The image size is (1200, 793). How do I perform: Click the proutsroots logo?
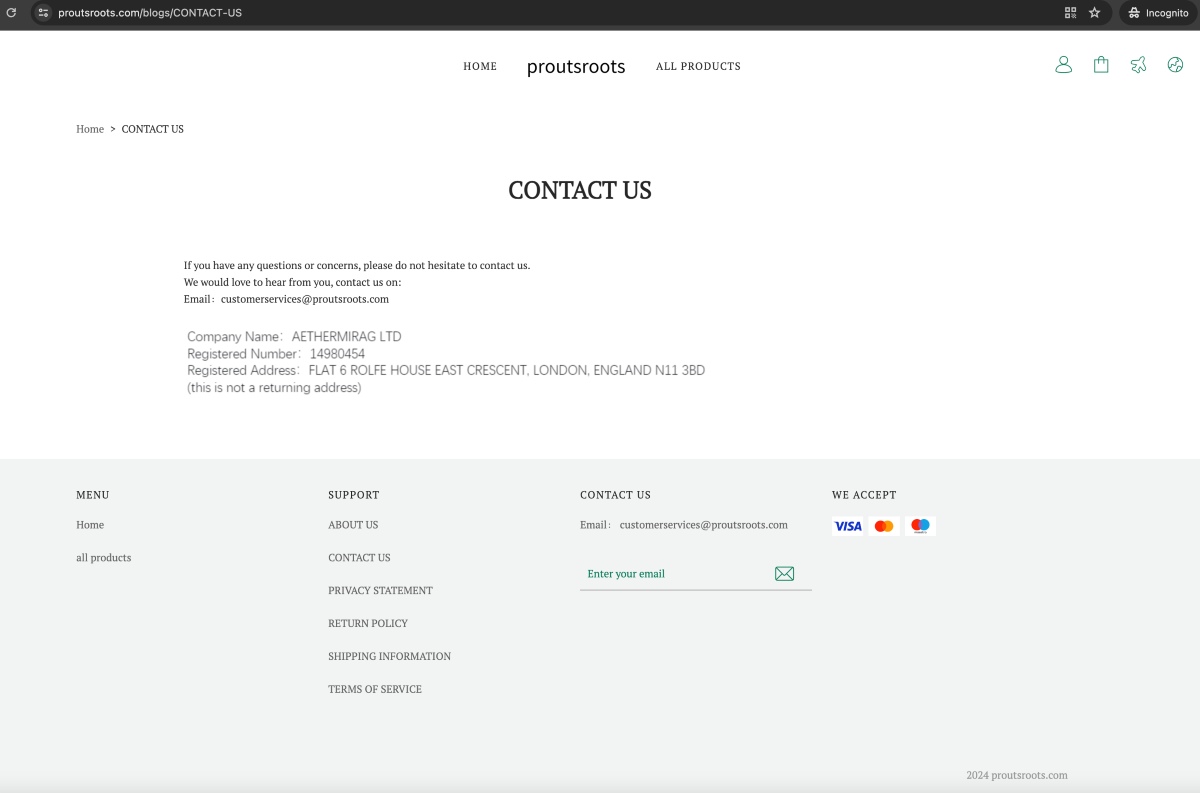click(576, 66)
